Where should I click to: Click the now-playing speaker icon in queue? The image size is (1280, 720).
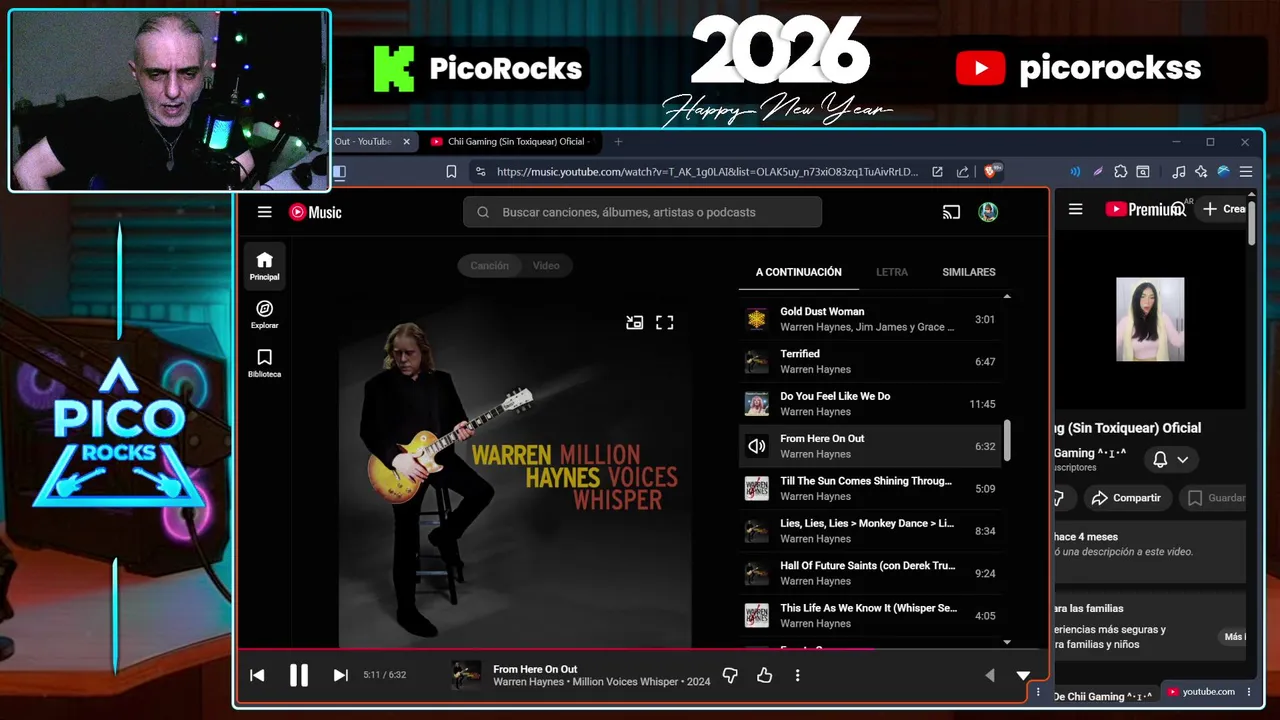point(757,446)
